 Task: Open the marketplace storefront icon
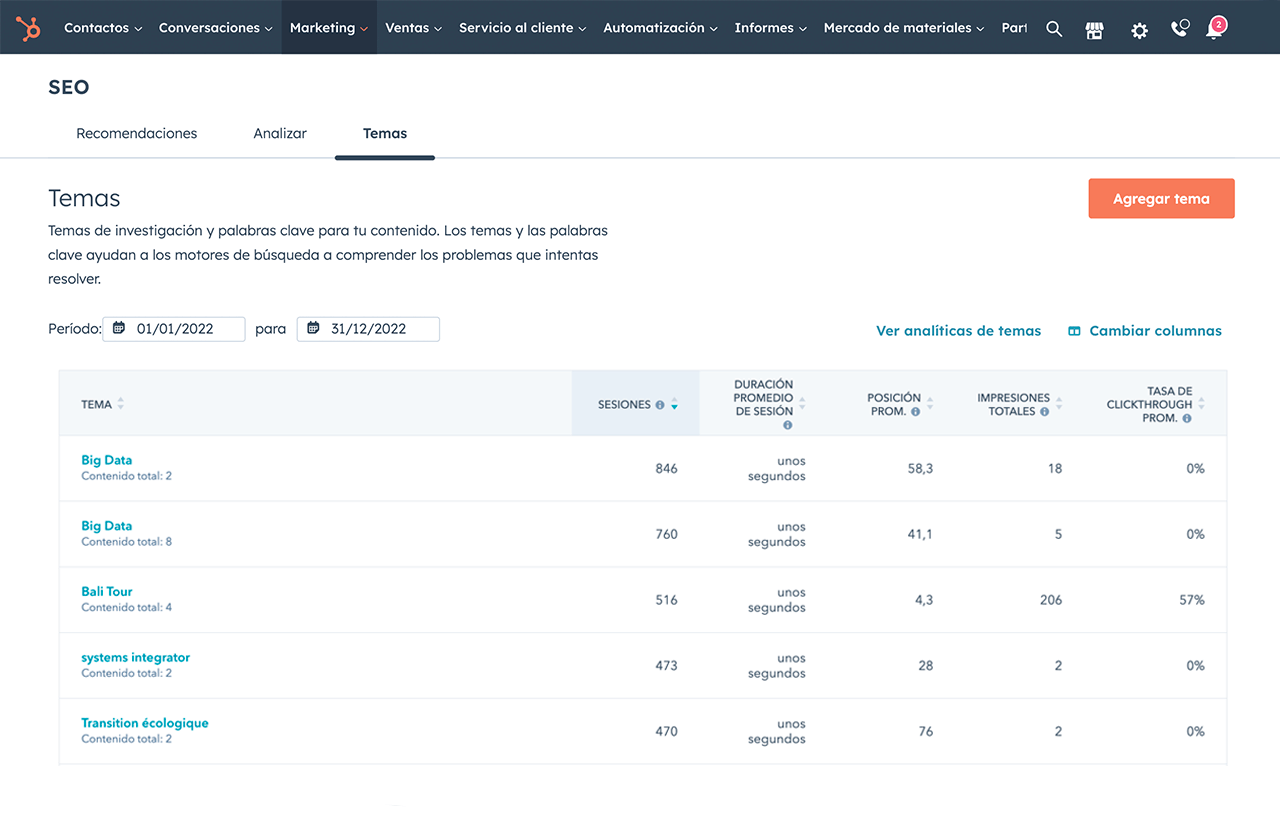1095,30
